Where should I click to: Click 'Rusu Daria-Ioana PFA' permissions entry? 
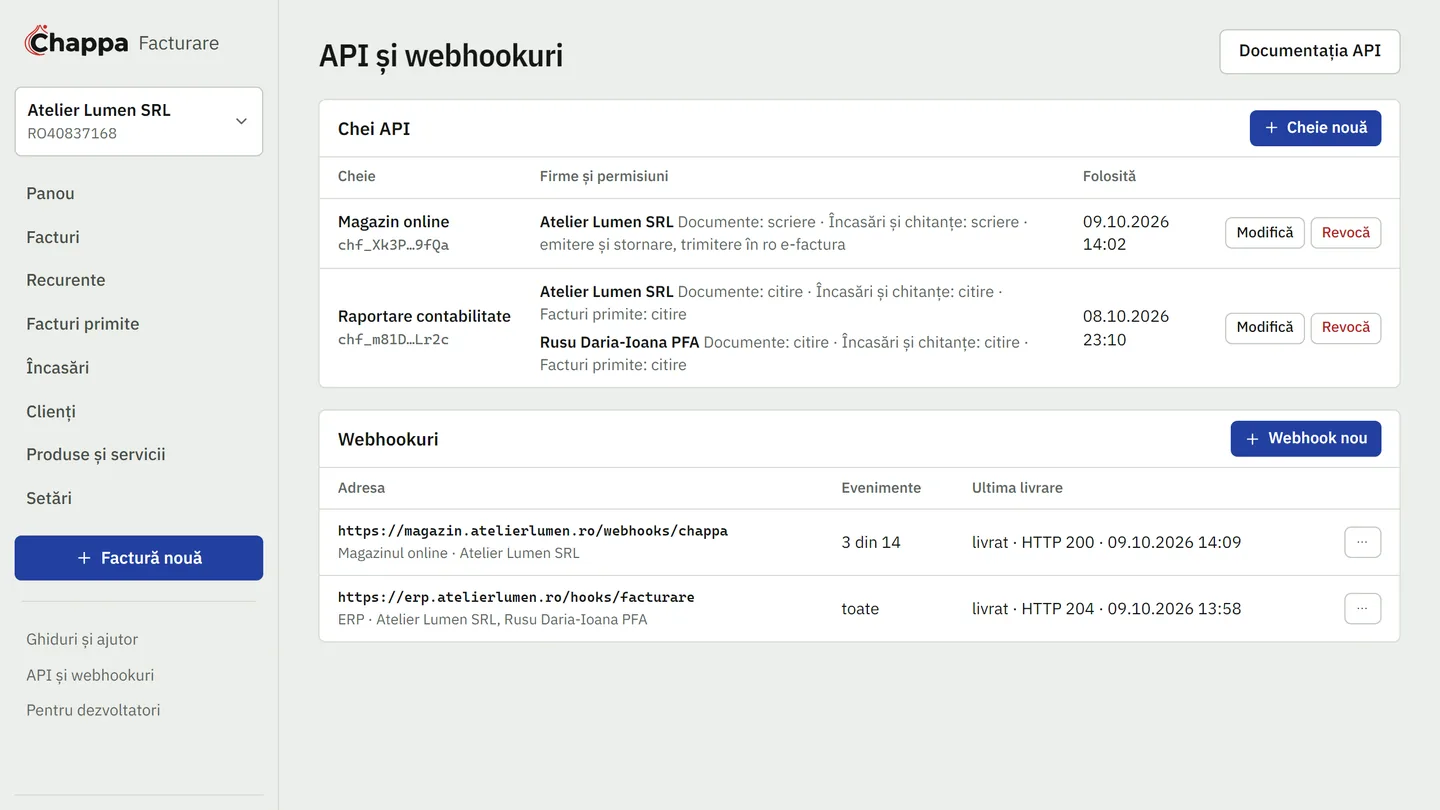[x=620, y=342]
